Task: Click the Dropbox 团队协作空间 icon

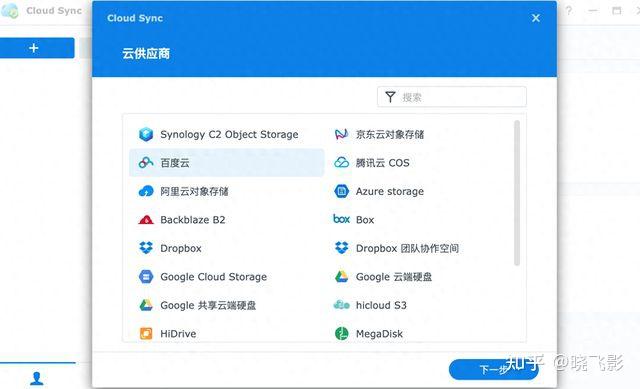Action: click(341, 248)
